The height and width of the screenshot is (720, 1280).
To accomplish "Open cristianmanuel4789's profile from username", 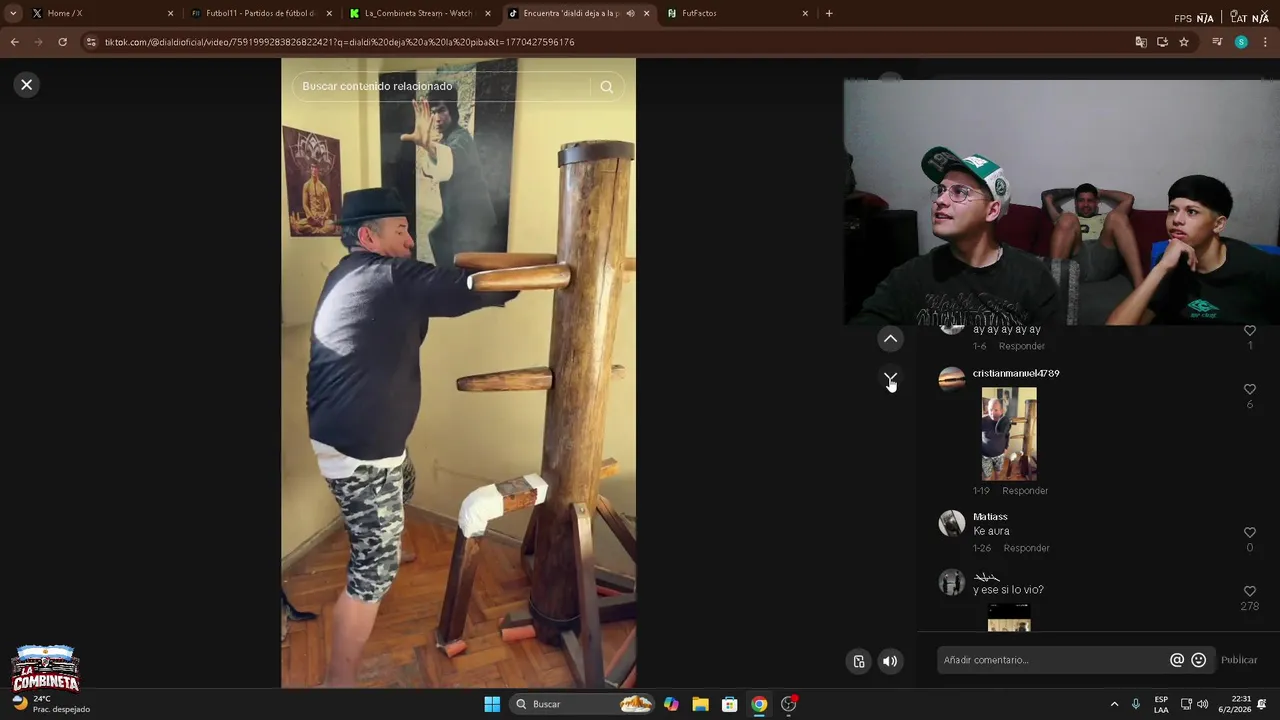I will click(1016, 373).
